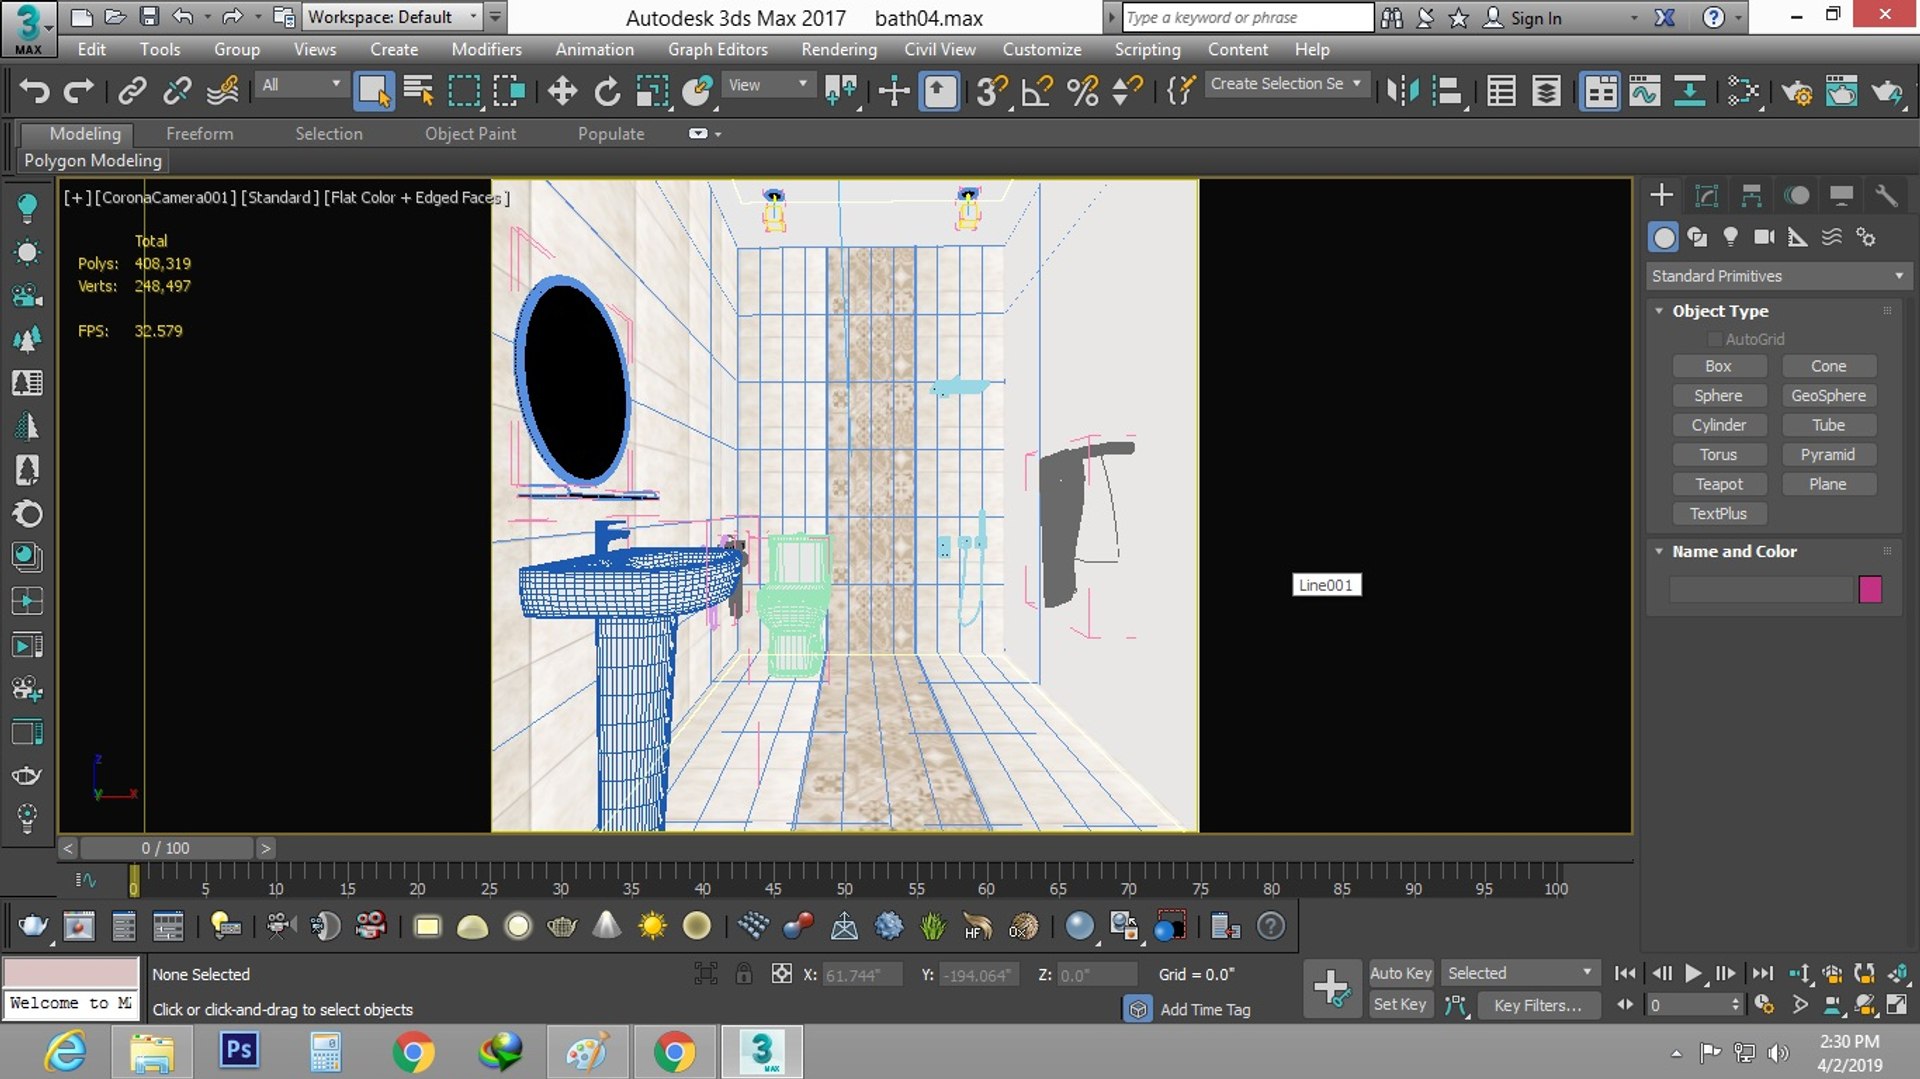This screenshot has height=1079, width=1920.
Task: Select the Rotate tool
Action: [x=607, y=91]
